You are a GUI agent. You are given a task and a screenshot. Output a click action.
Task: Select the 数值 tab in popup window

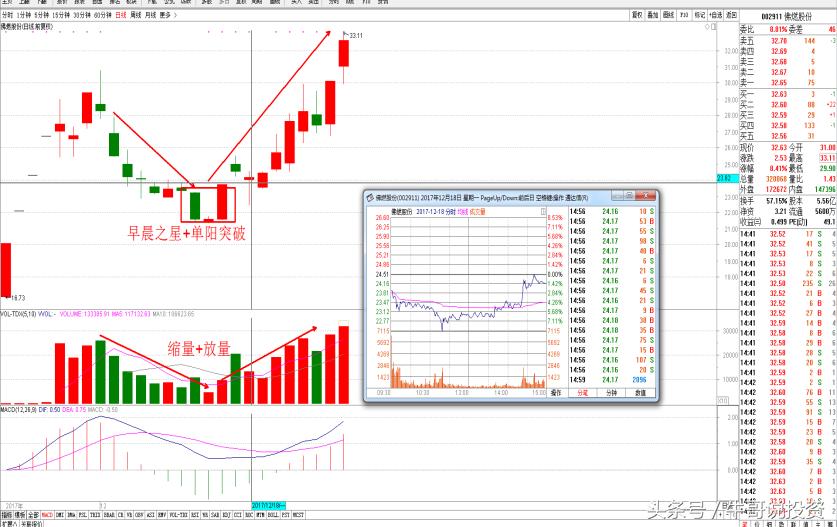pyautogui.click(x=641, y=392)
